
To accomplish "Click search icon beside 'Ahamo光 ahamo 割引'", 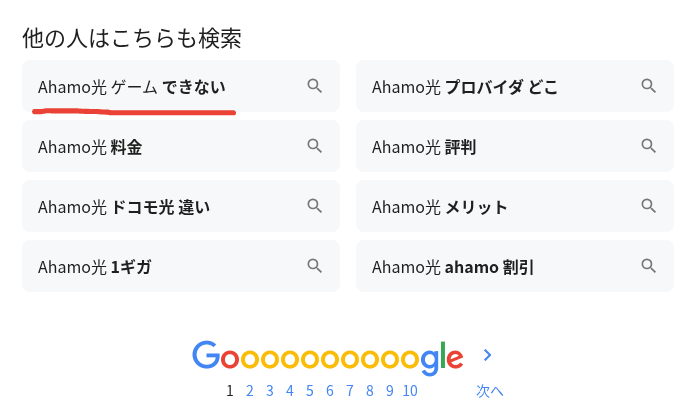I will (649, 266).
